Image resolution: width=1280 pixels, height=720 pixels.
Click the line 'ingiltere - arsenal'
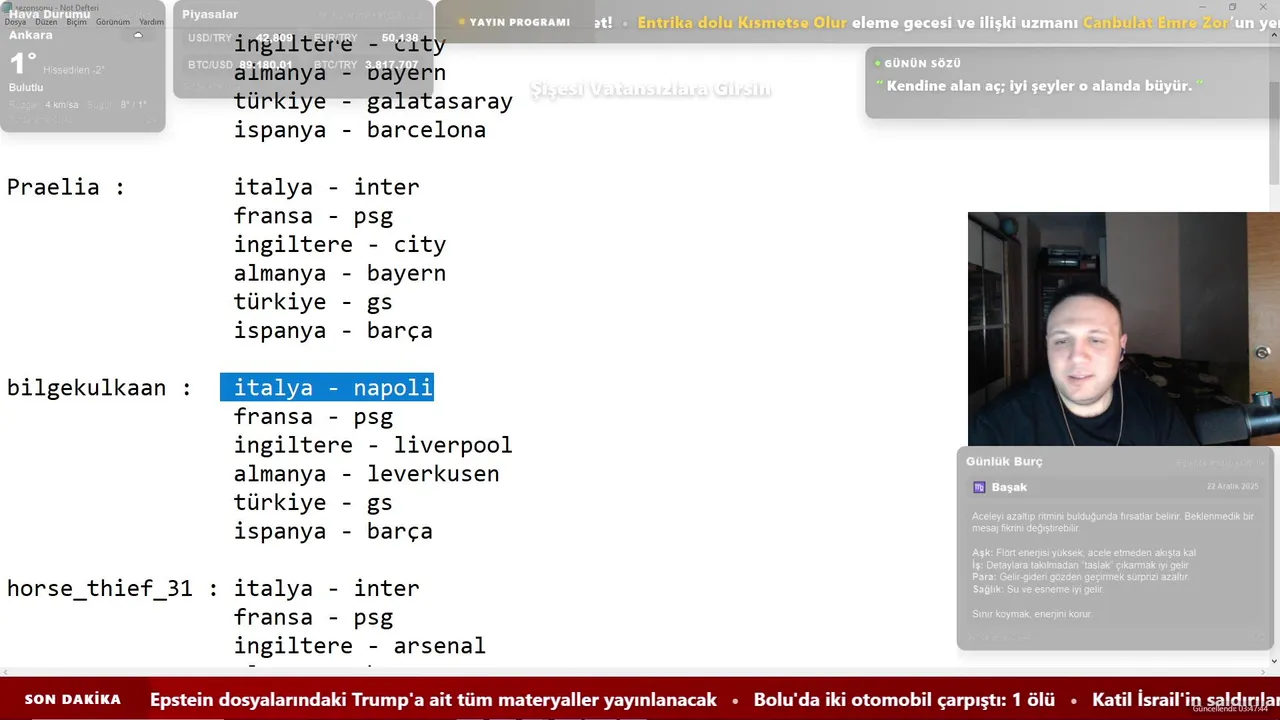(x=360, y=646)
